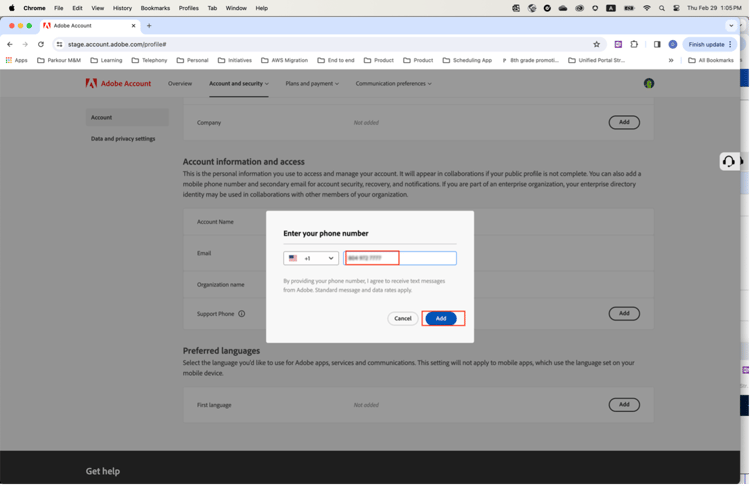
Task: Cancel the phone number dialog
Action: point(403,319)
